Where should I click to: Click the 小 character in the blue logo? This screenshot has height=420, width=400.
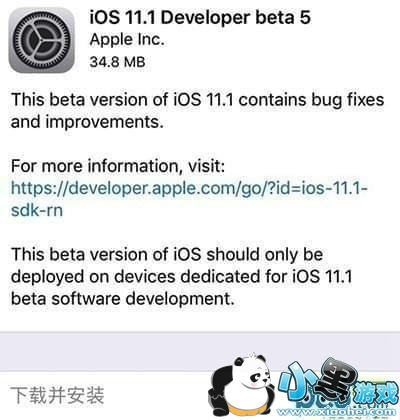coord(297,383)
